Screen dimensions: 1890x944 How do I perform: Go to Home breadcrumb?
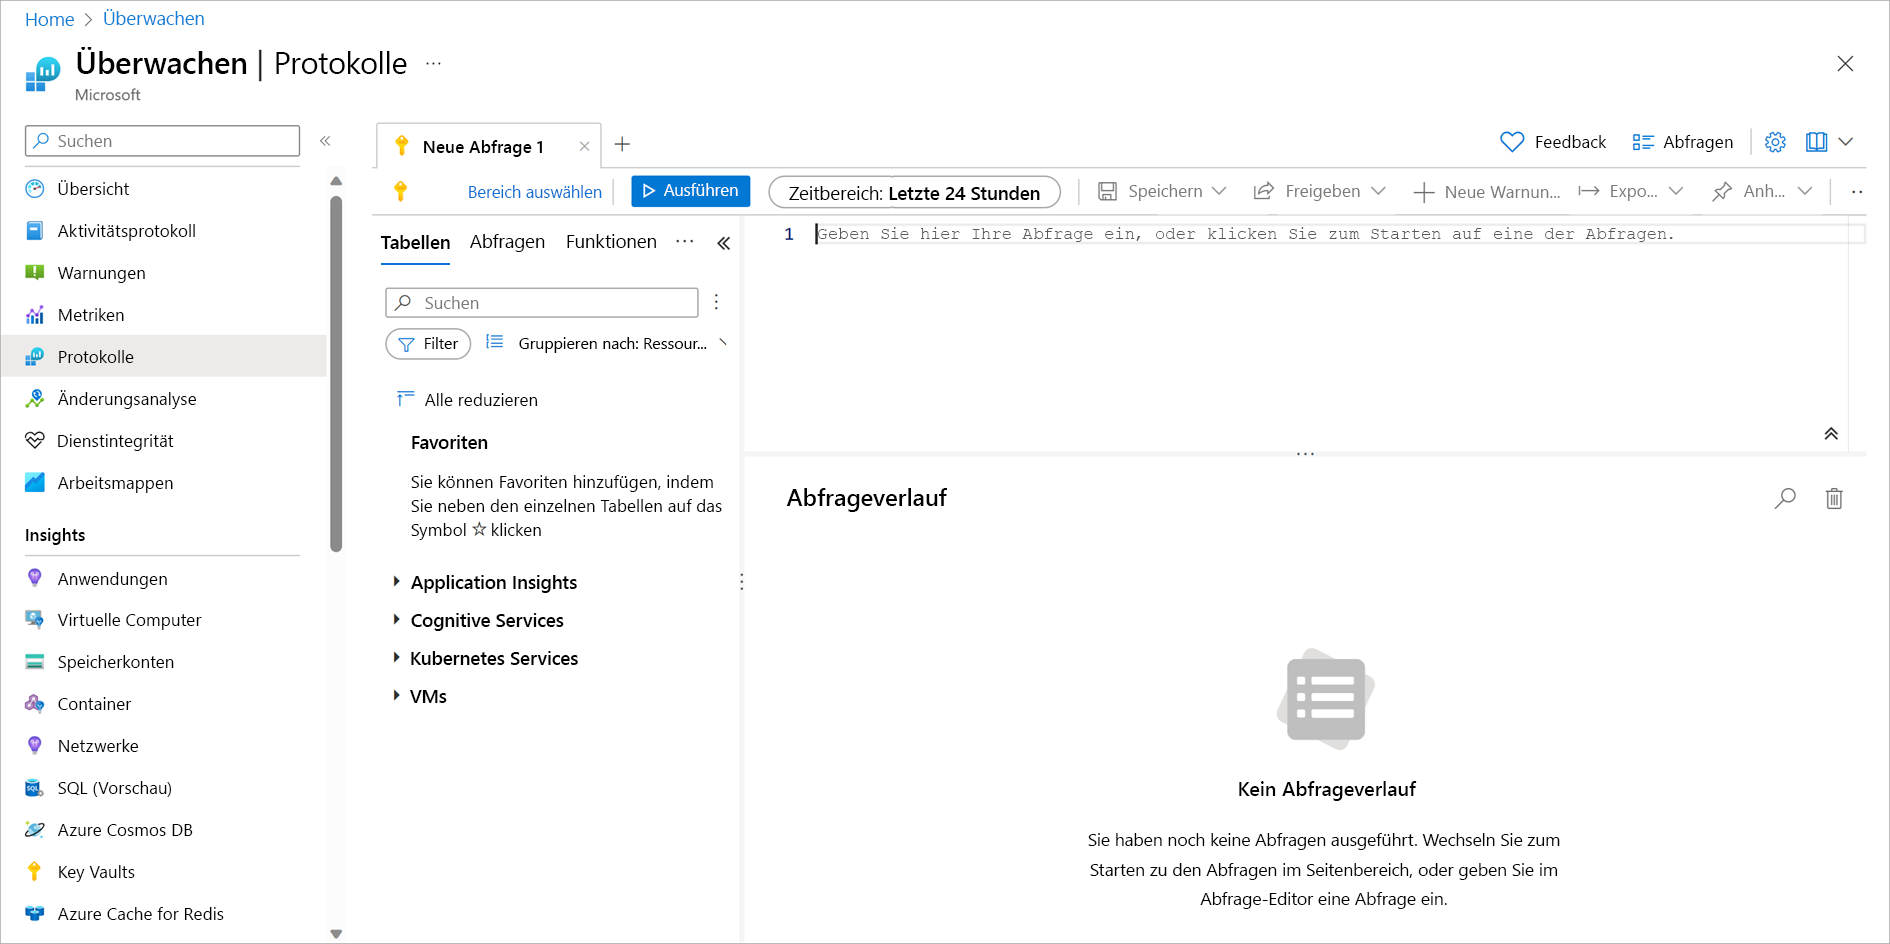coord(49,19)
